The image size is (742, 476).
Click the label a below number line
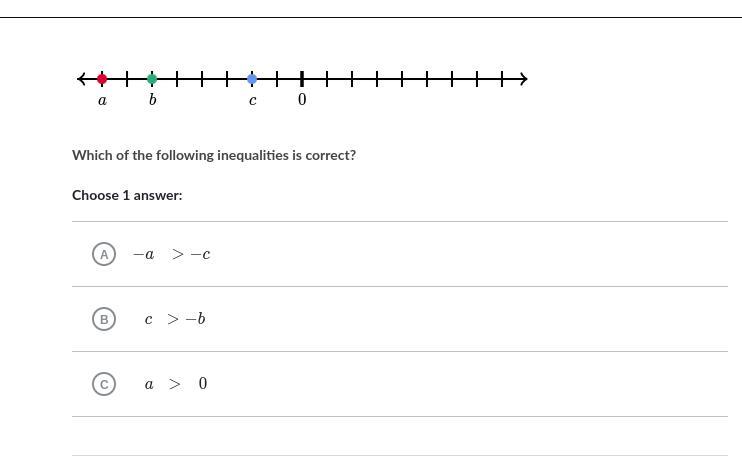point(102,100)
